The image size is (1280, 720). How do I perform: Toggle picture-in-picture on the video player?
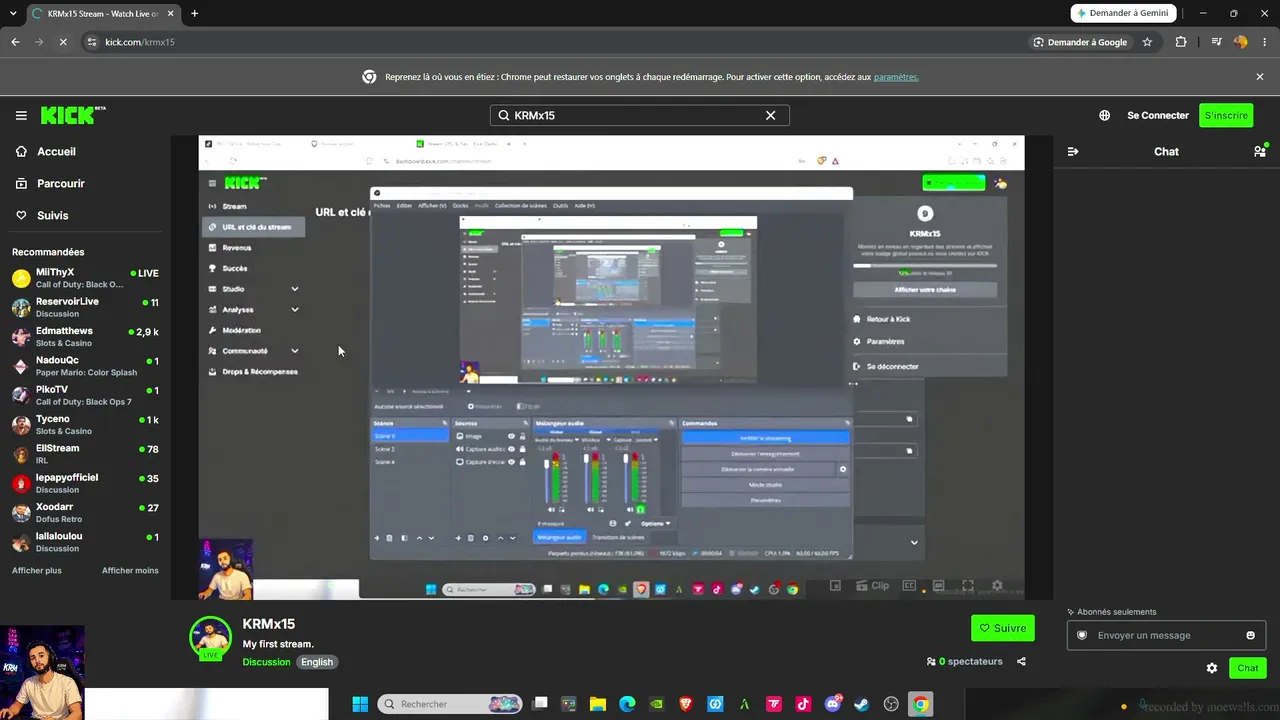coord(834,586)
